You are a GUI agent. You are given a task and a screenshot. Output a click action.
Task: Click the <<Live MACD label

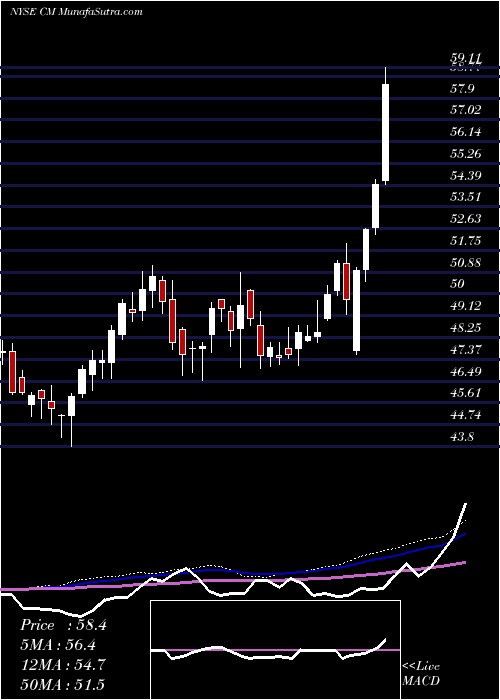[421, 674]
